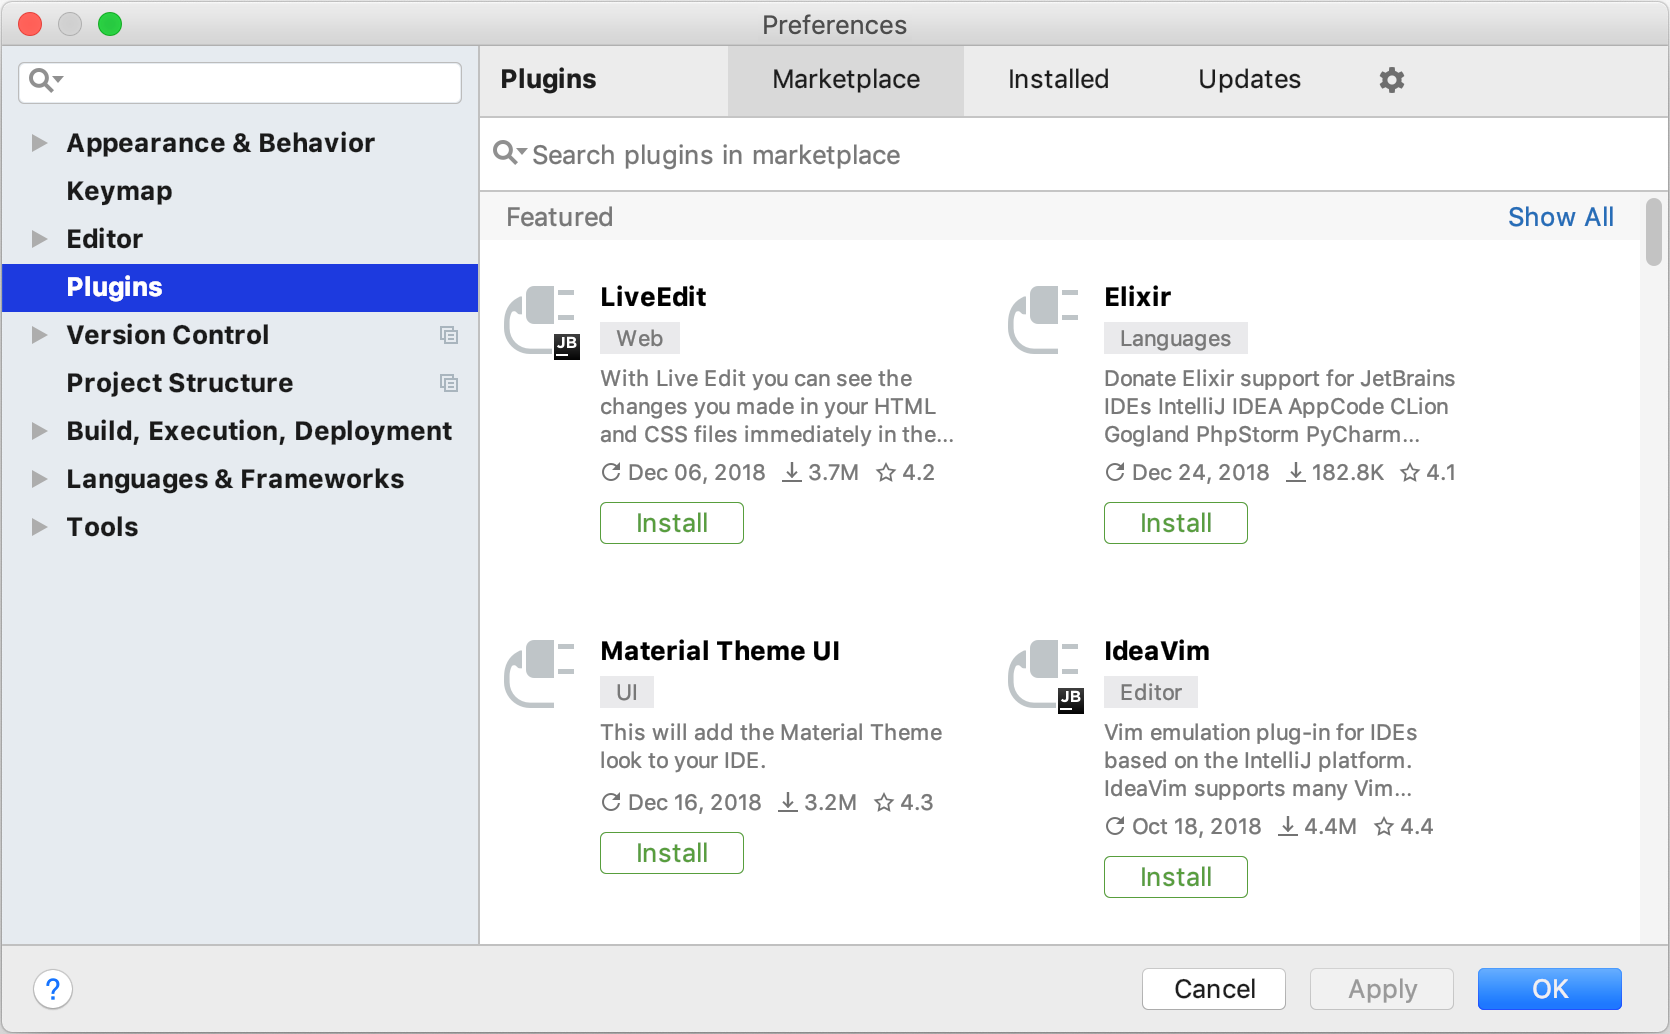Click Show All featured plugins link
The image size is (1670, 1034).
pos(1560,217)
